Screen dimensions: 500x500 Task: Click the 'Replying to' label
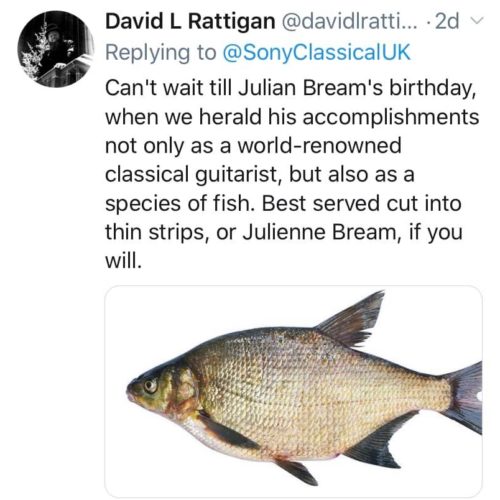tap(161, 53)
